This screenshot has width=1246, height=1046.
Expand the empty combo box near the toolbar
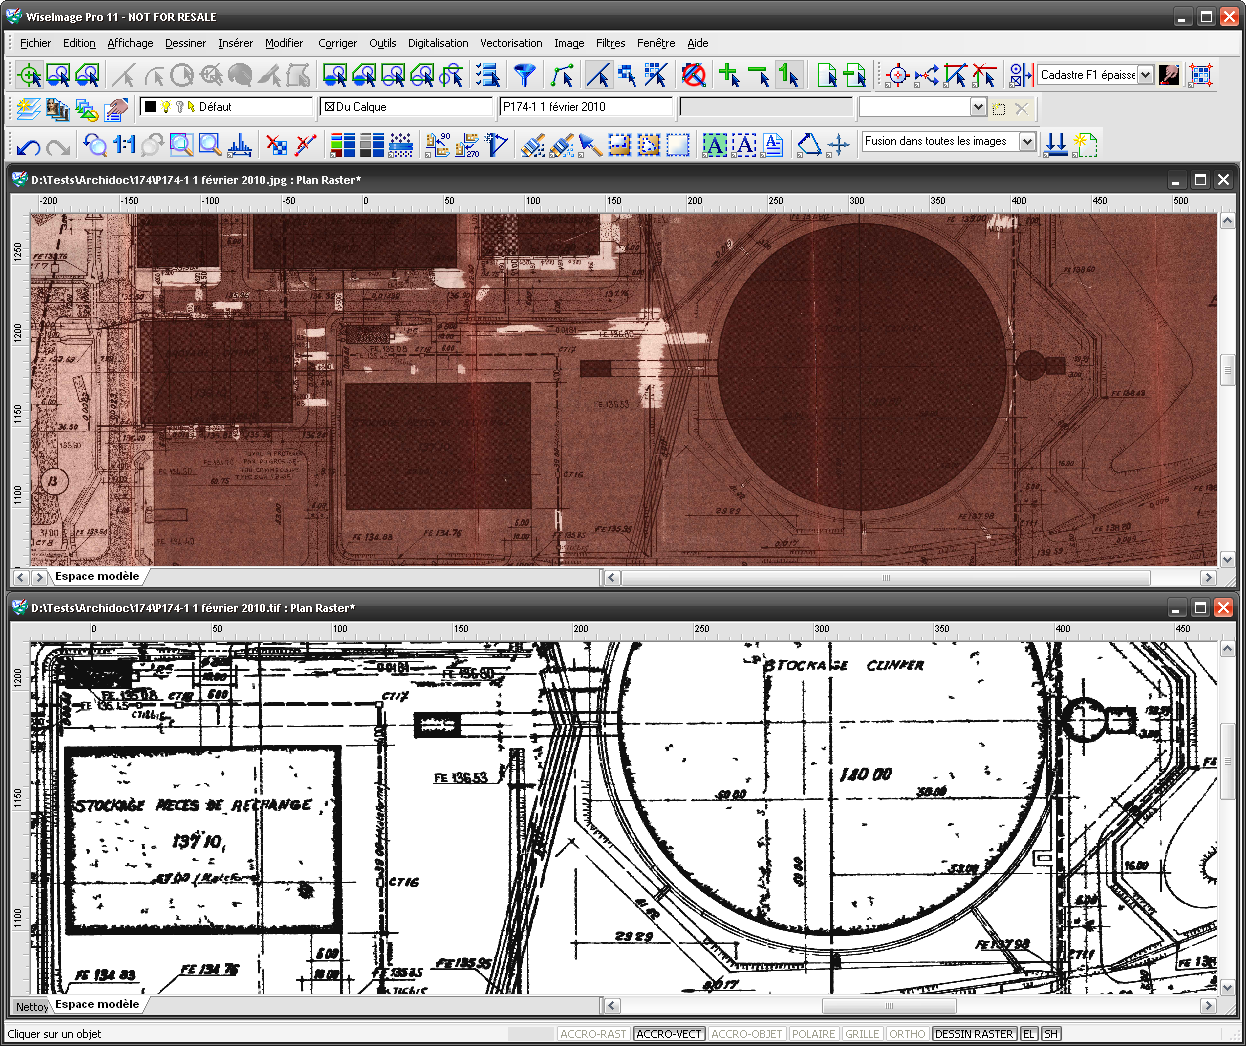pyautogui.click(x=977, y=107)
